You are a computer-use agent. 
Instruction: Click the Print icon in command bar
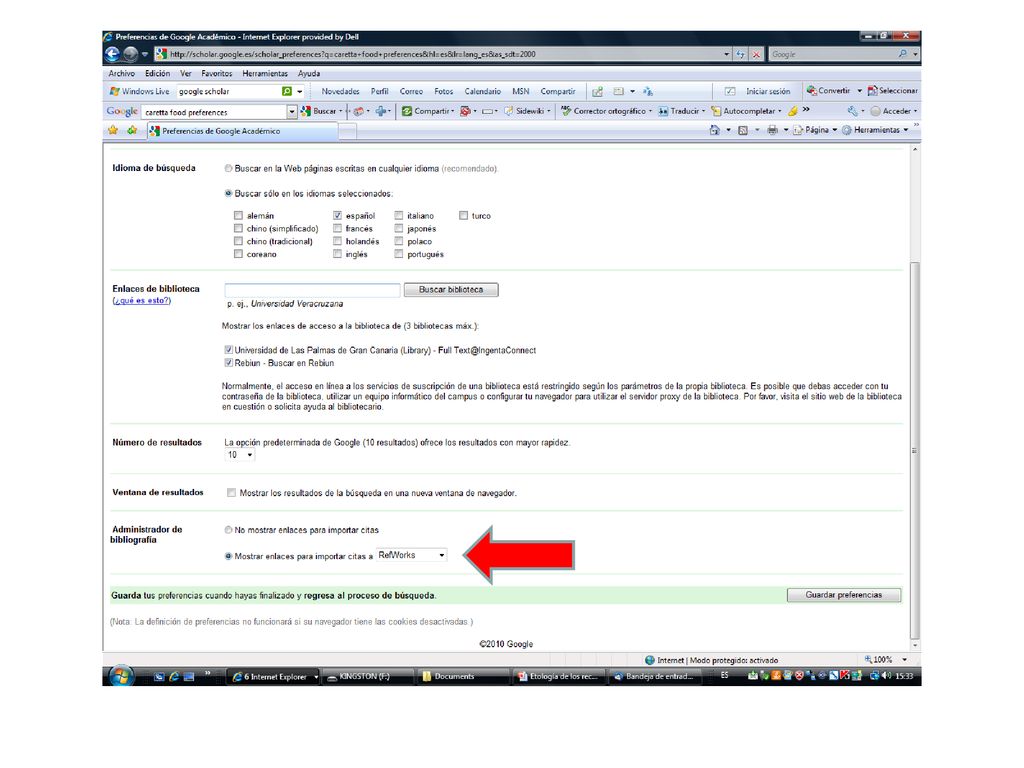(x=772, y=130)
